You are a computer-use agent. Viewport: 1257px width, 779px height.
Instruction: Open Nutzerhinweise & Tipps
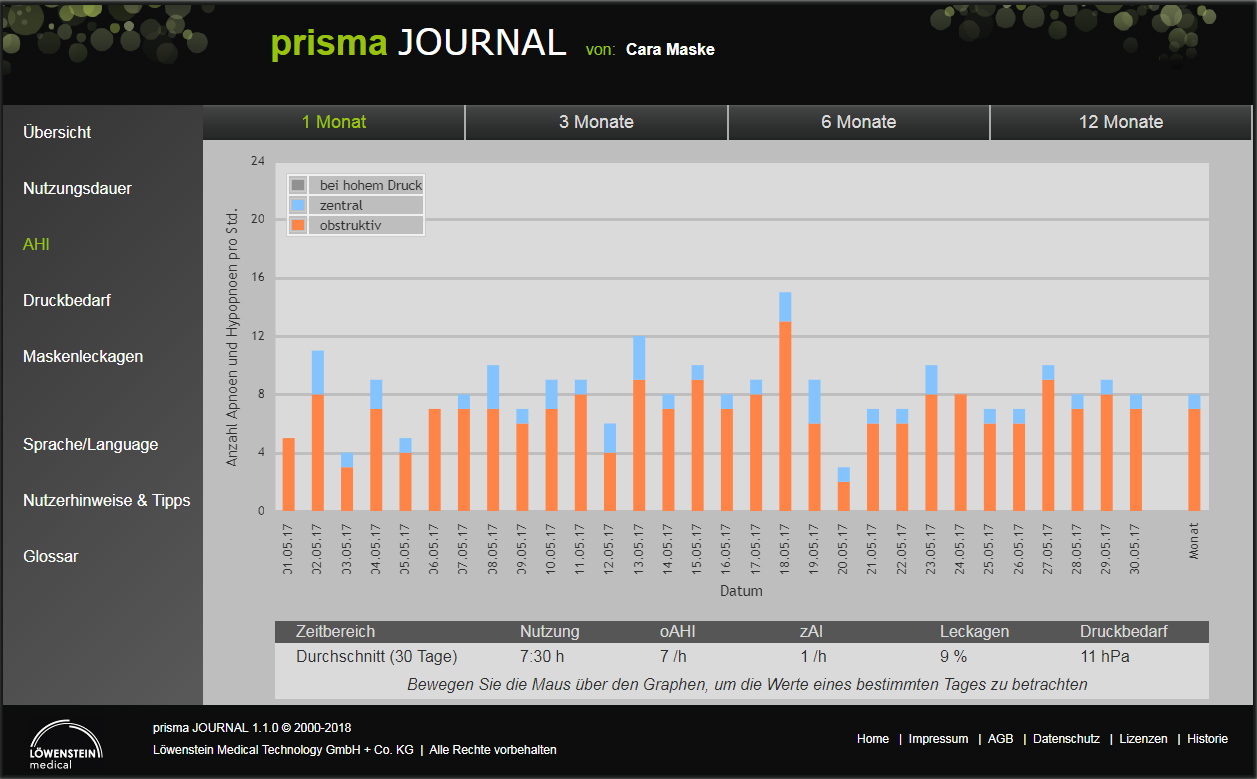[x=106, y=500]
